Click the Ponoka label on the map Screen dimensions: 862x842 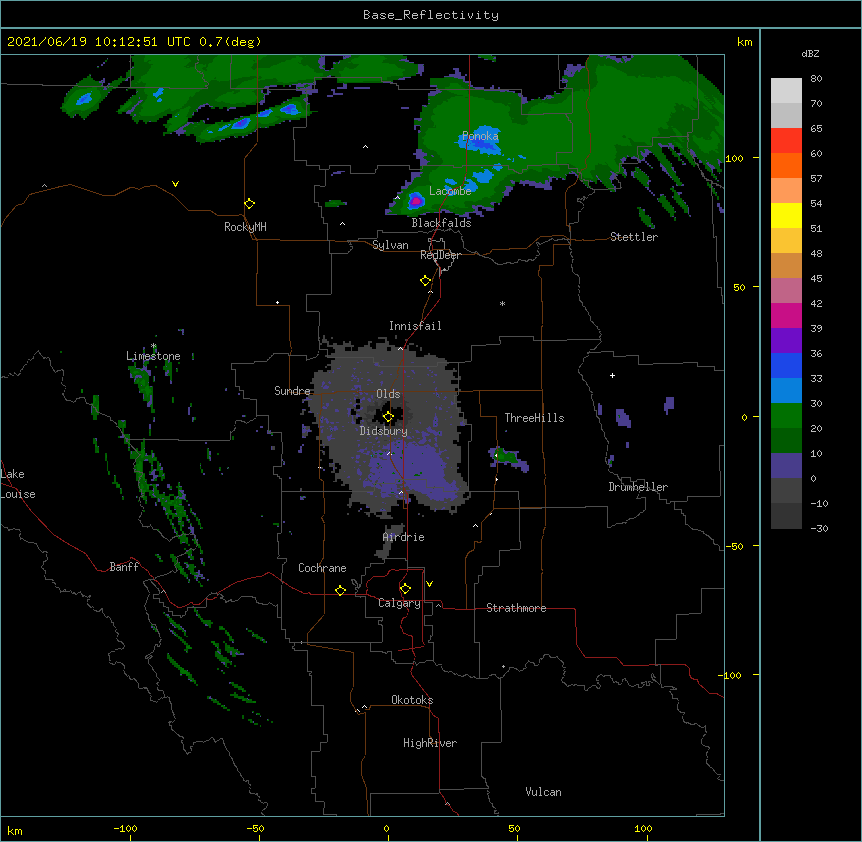point(480,135)
